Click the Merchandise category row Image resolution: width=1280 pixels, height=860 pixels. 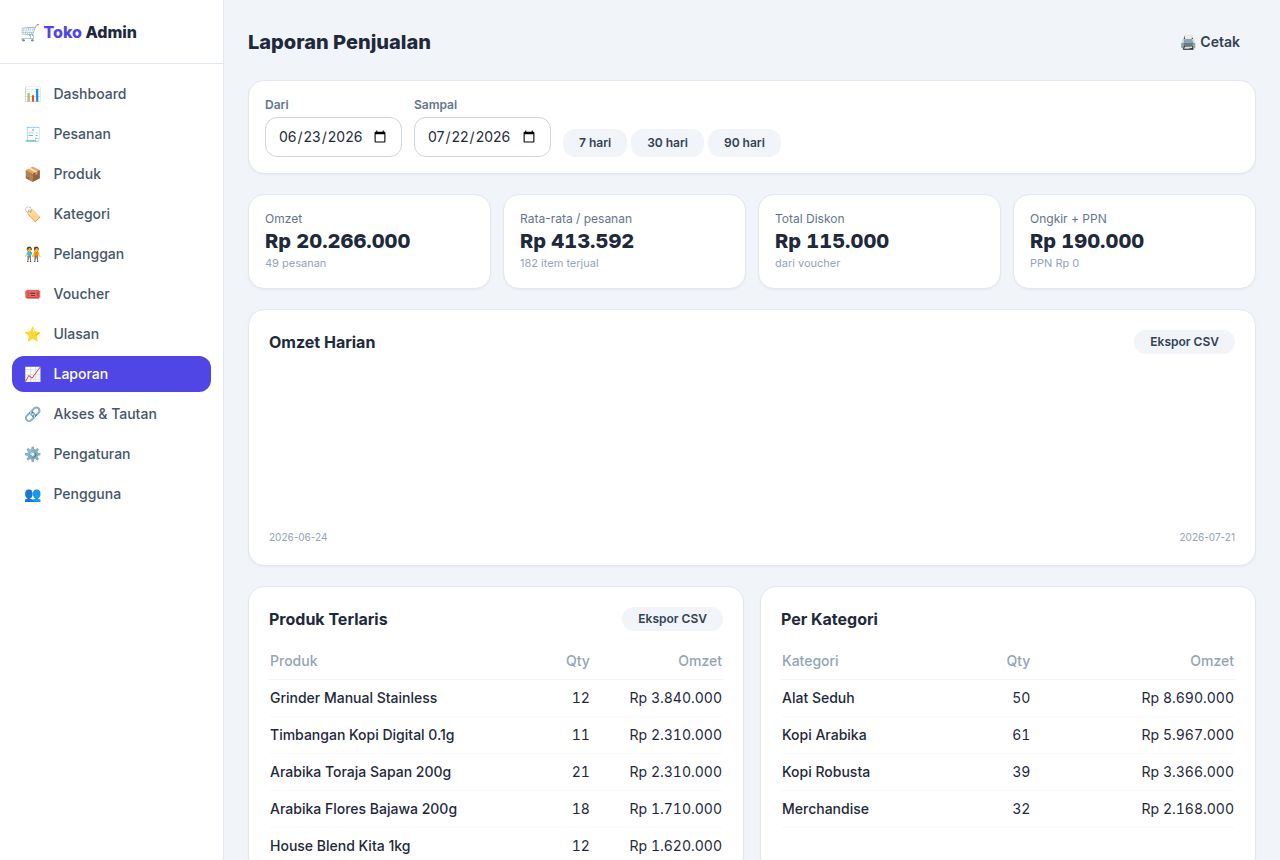[x=1008, y=809]
